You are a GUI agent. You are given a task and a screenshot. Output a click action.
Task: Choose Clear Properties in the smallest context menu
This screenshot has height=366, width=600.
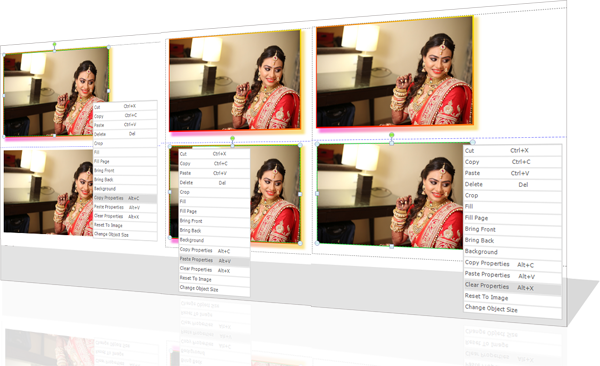point(125,217)
